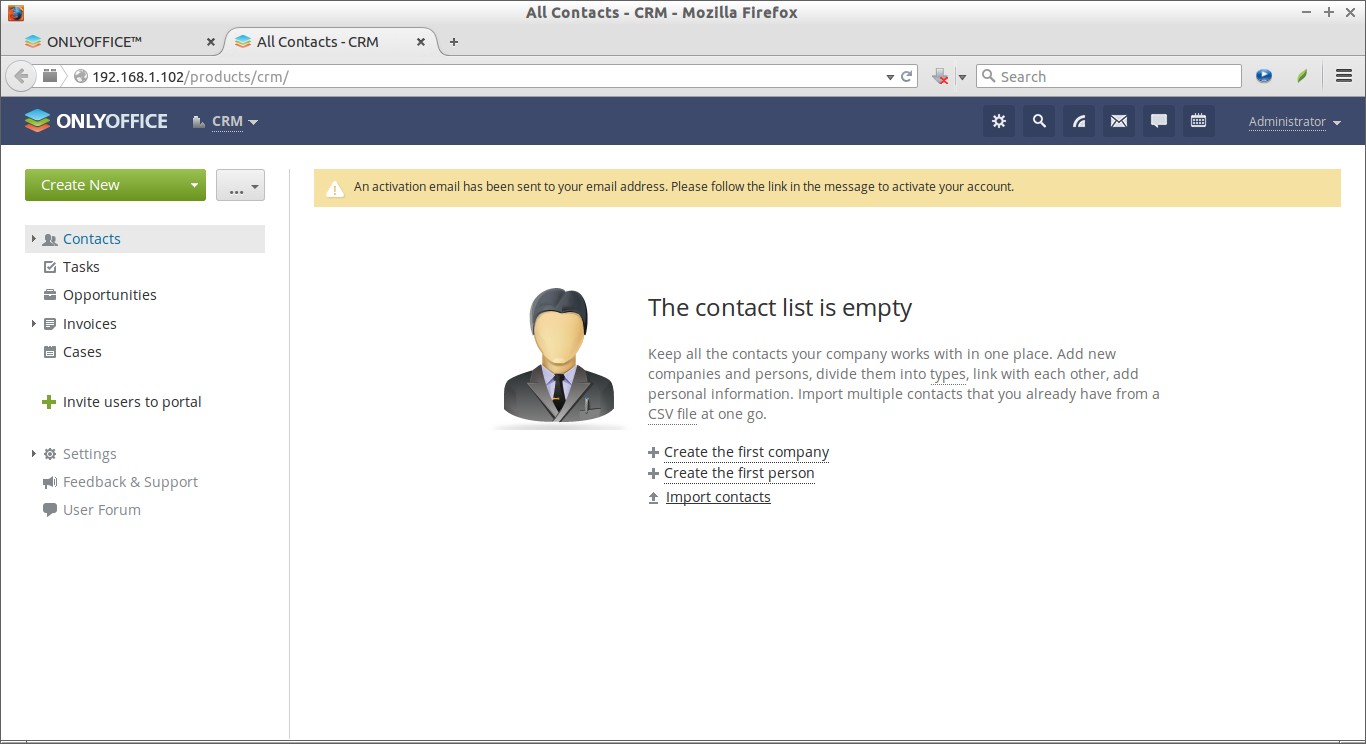
Task: Open Settings in the sidebar
Action: pos(90,454)
